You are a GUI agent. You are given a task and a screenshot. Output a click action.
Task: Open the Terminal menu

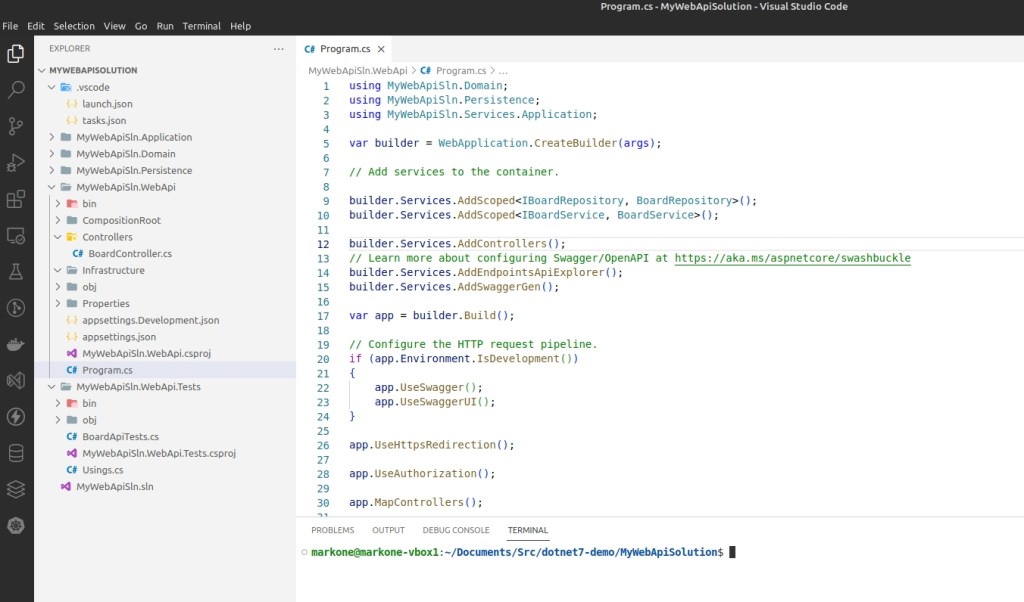201,26
